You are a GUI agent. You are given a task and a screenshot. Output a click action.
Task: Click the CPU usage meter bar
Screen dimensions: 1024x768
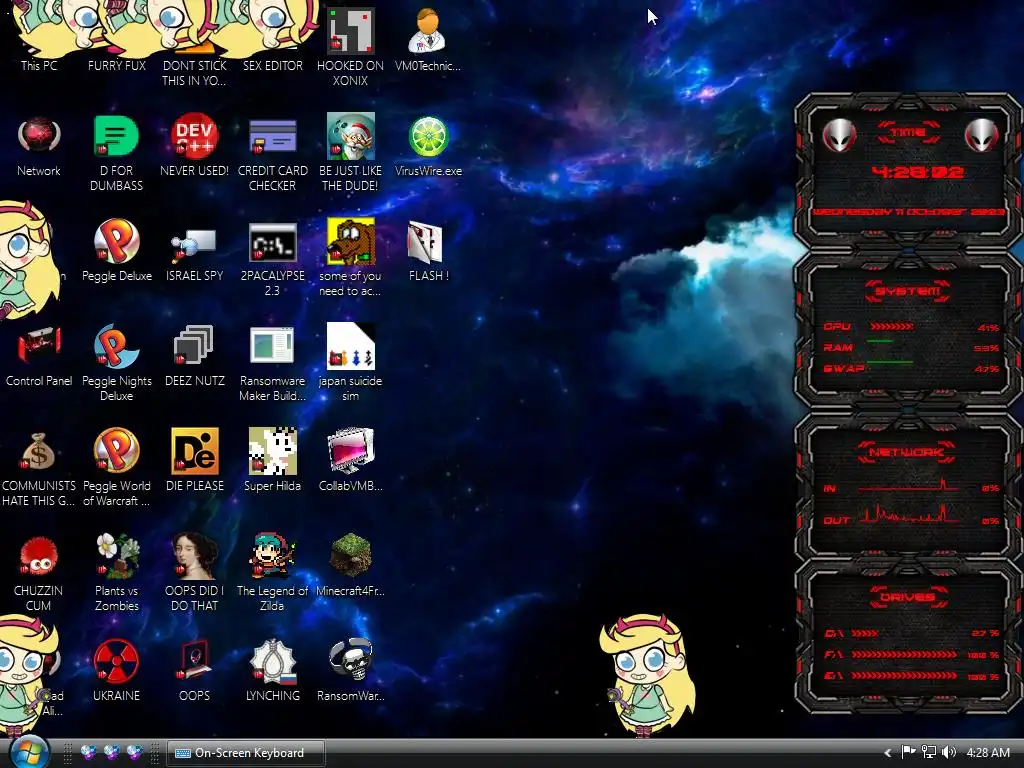(x=892, y=327)
